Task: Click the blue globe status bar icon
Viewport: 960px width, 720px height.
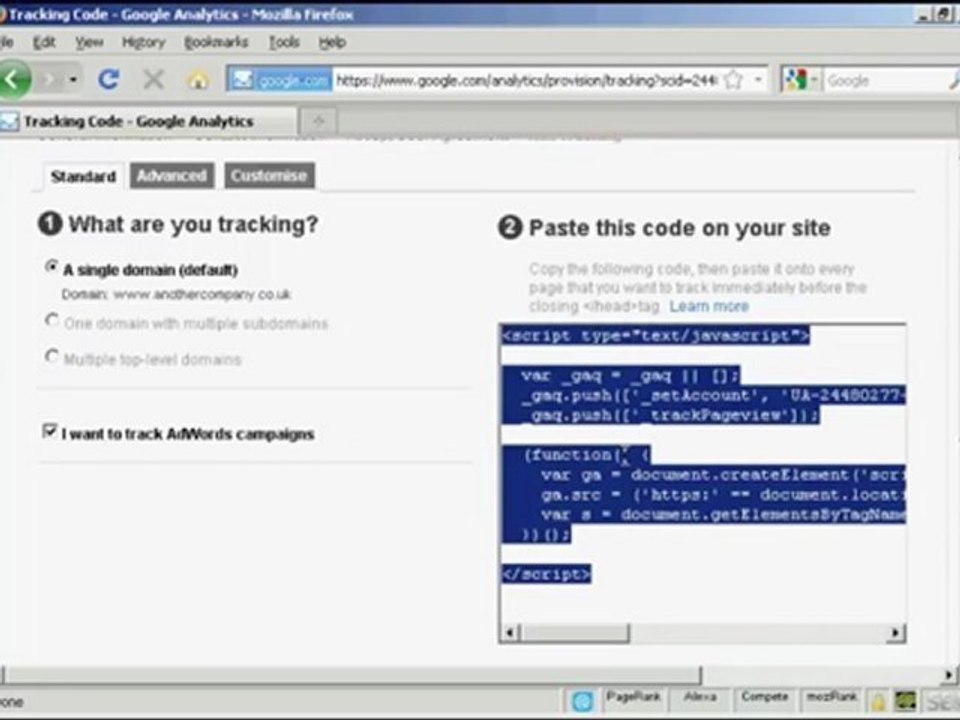Action: coord(582,701)
